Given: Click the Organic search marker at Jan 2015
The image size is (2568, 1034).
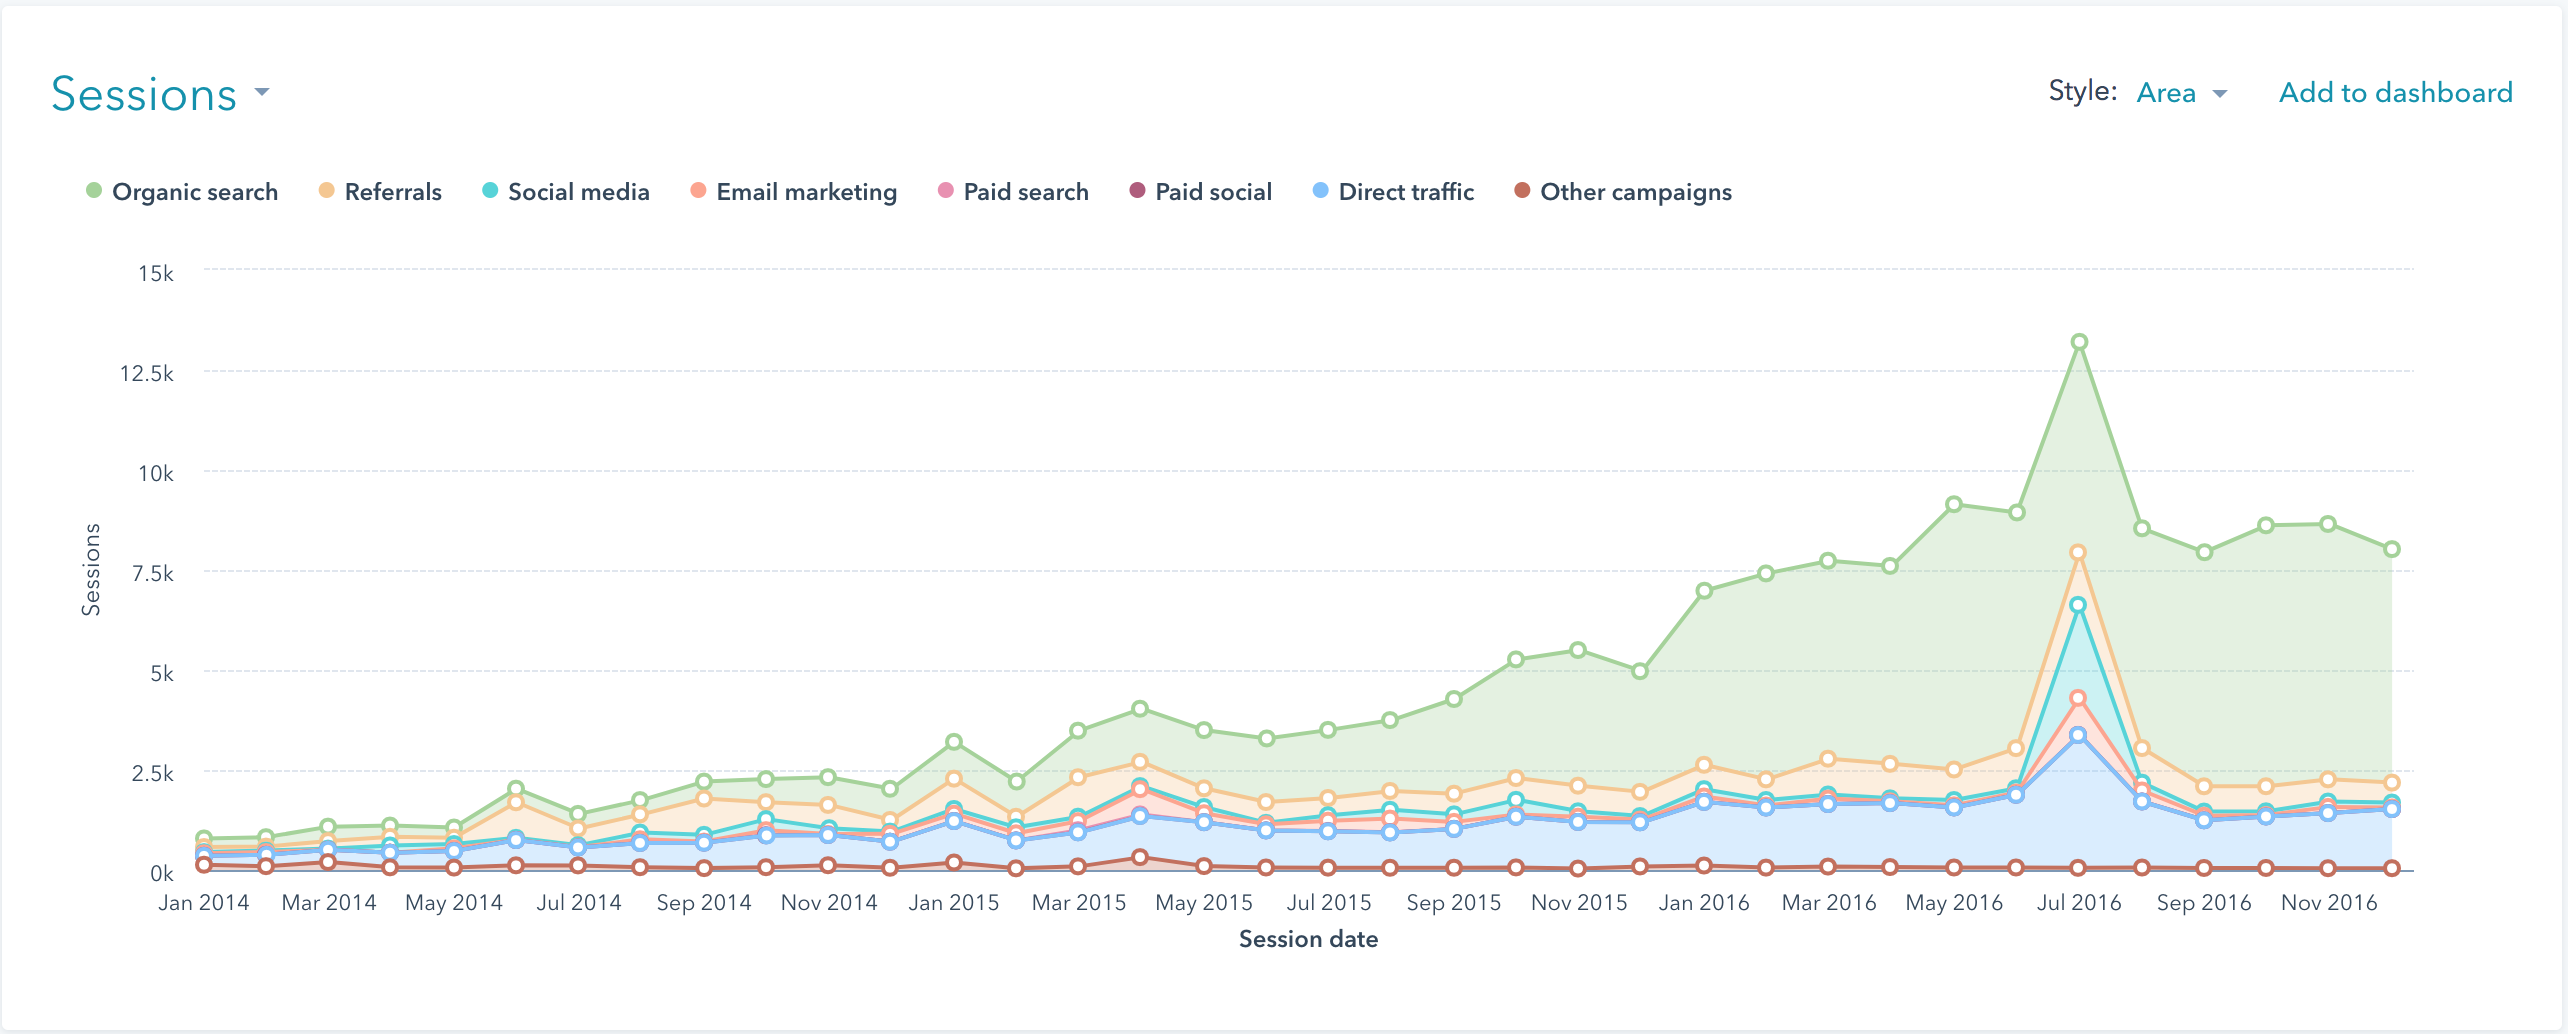Looking at the screenshot, I should tap(954, 742).
